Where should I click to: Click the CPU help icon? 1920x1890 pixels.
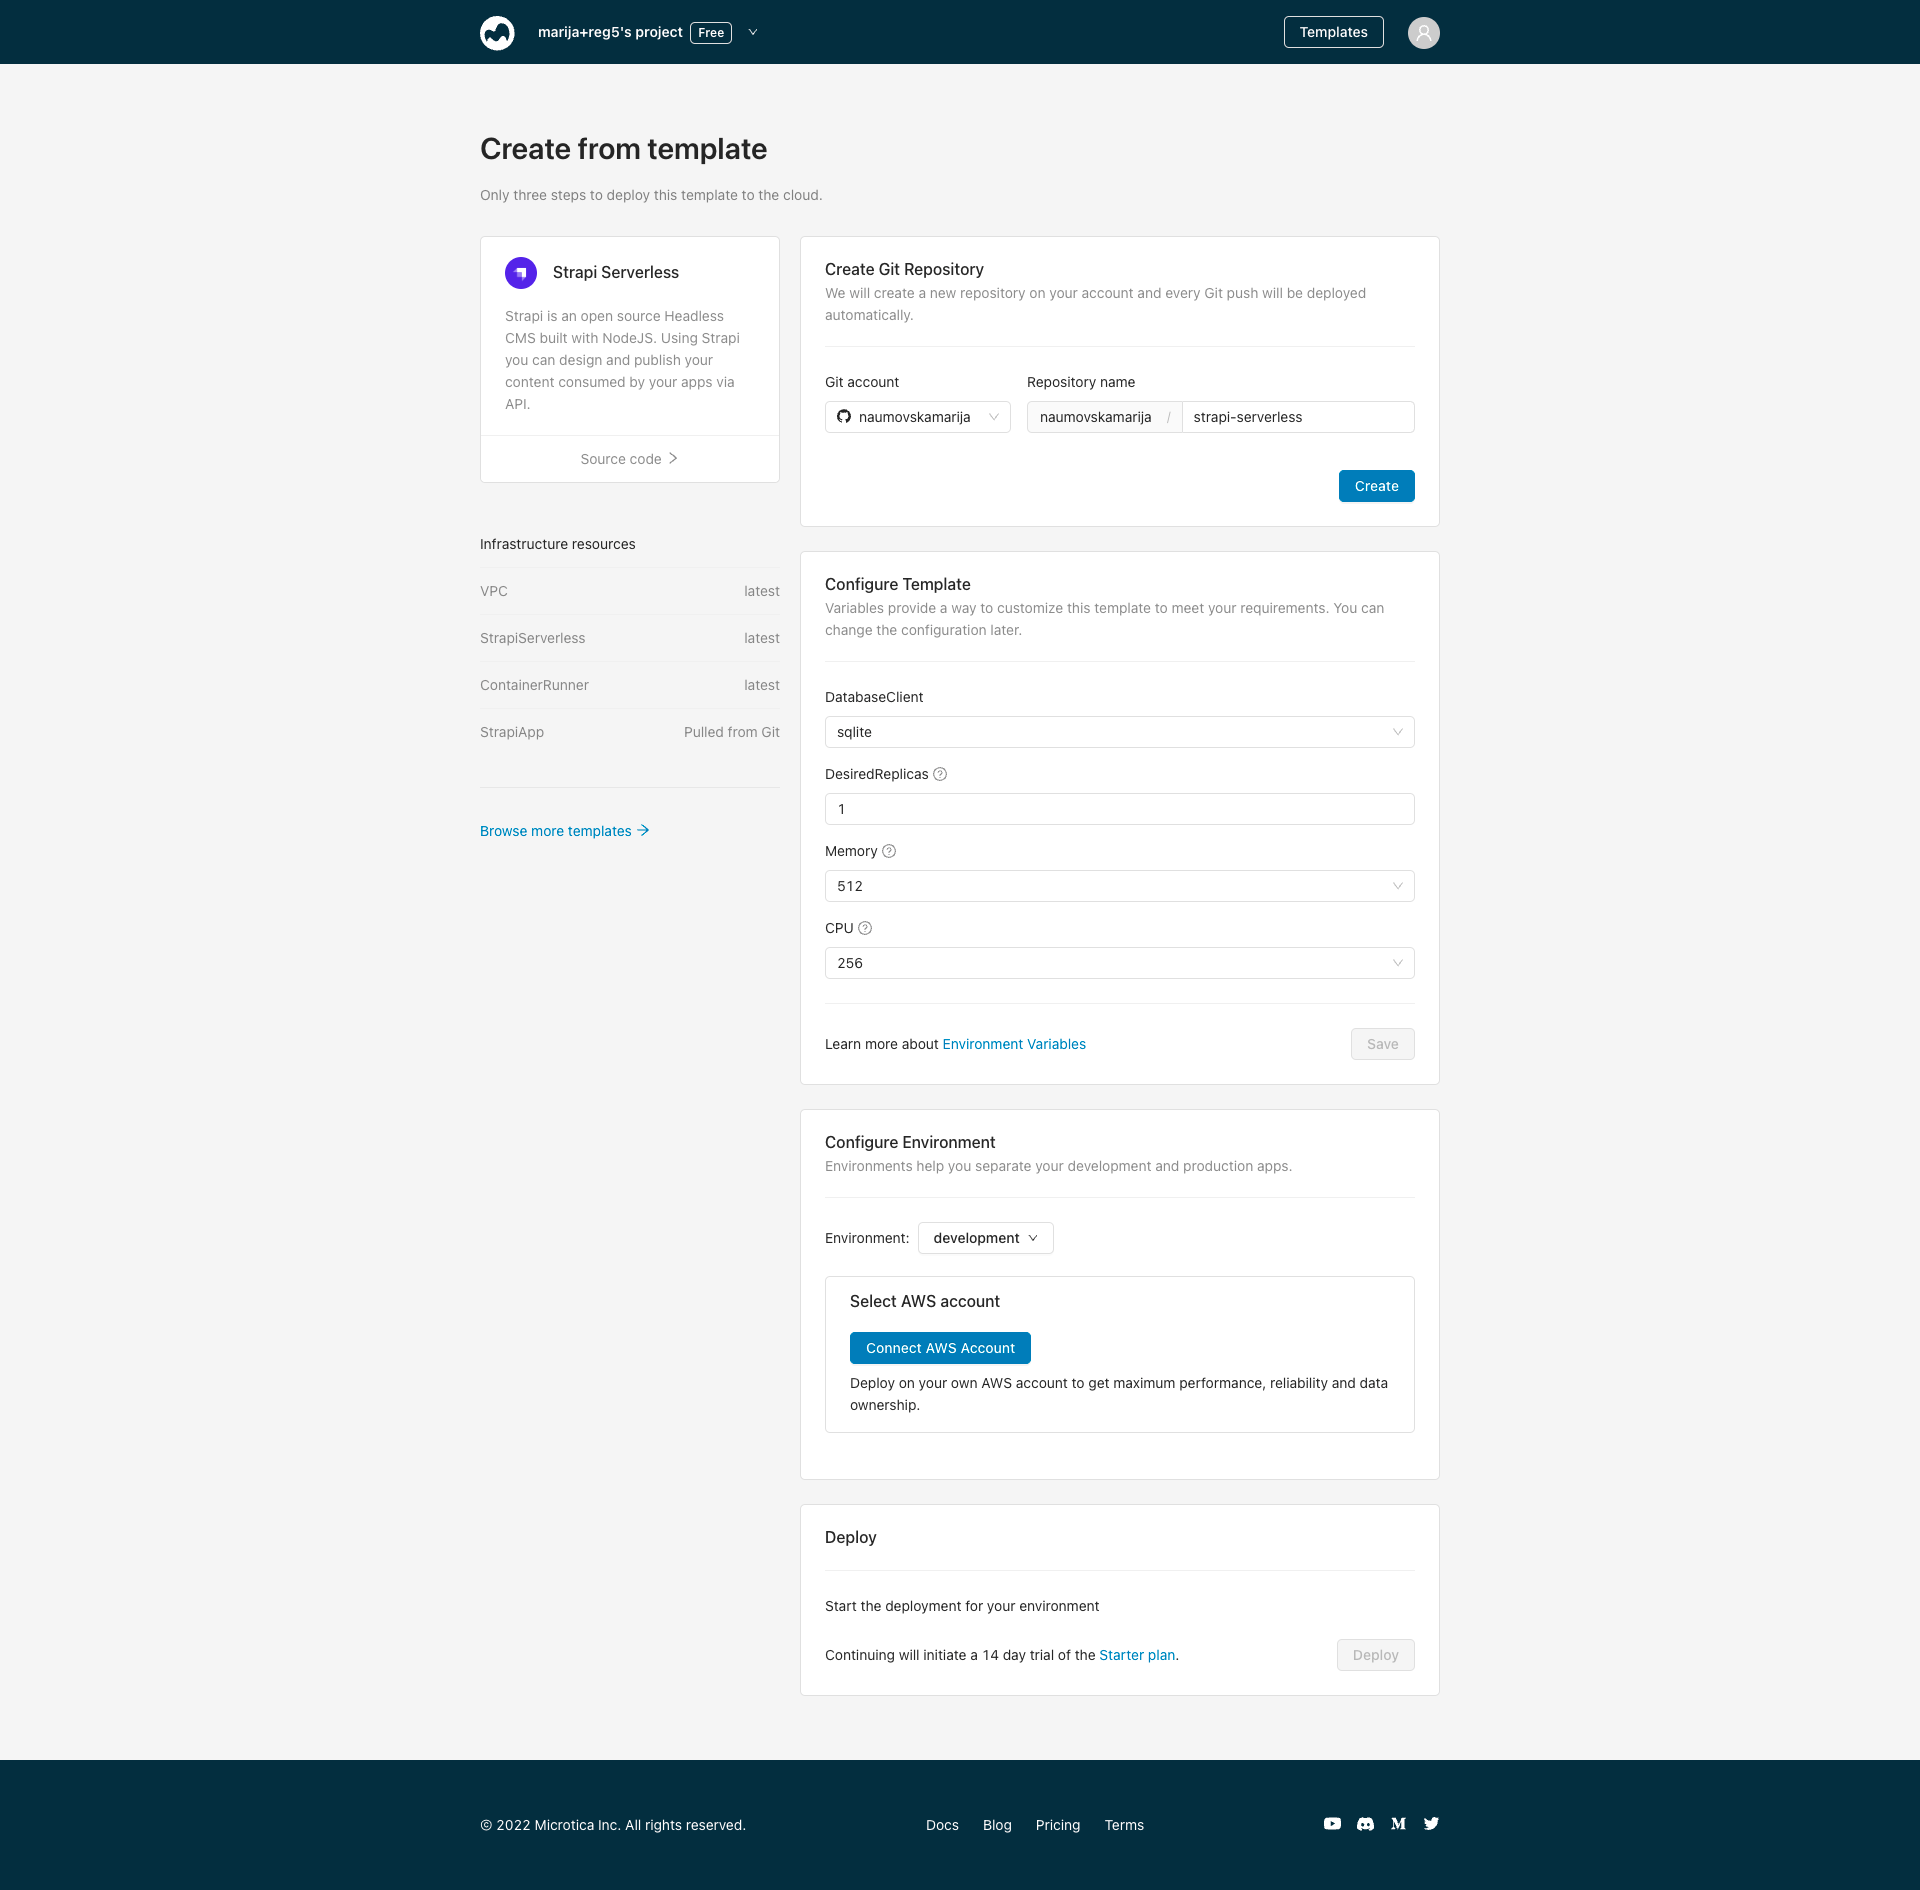click(x=865, y=928)
